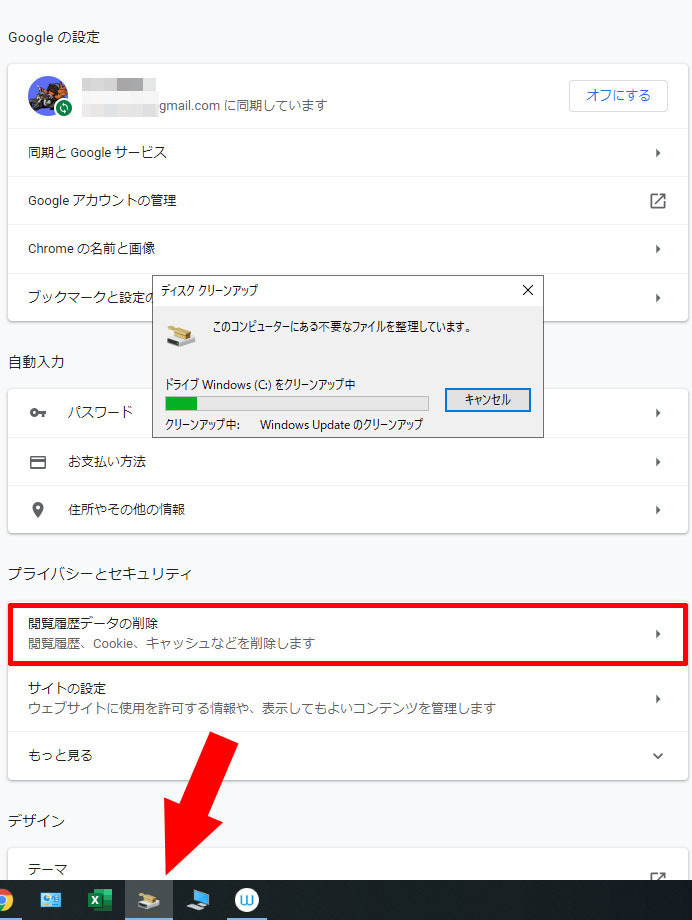Viewport: 692px width, 920px height.
Task: Open external link icon for Google アカウントの管理
Action: (658, 201)
